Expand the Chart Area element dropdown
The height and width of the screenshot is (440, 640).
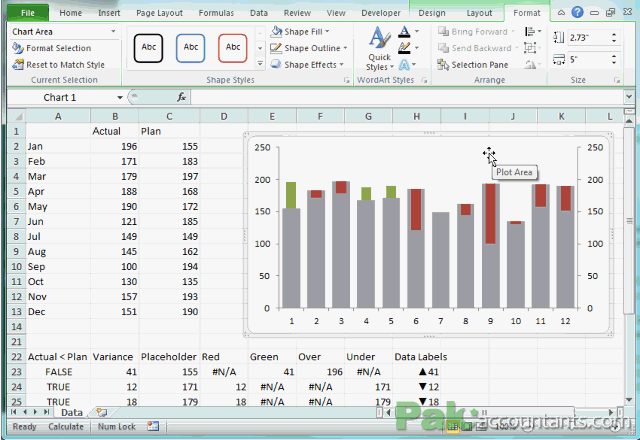click(x=113, y=31)
